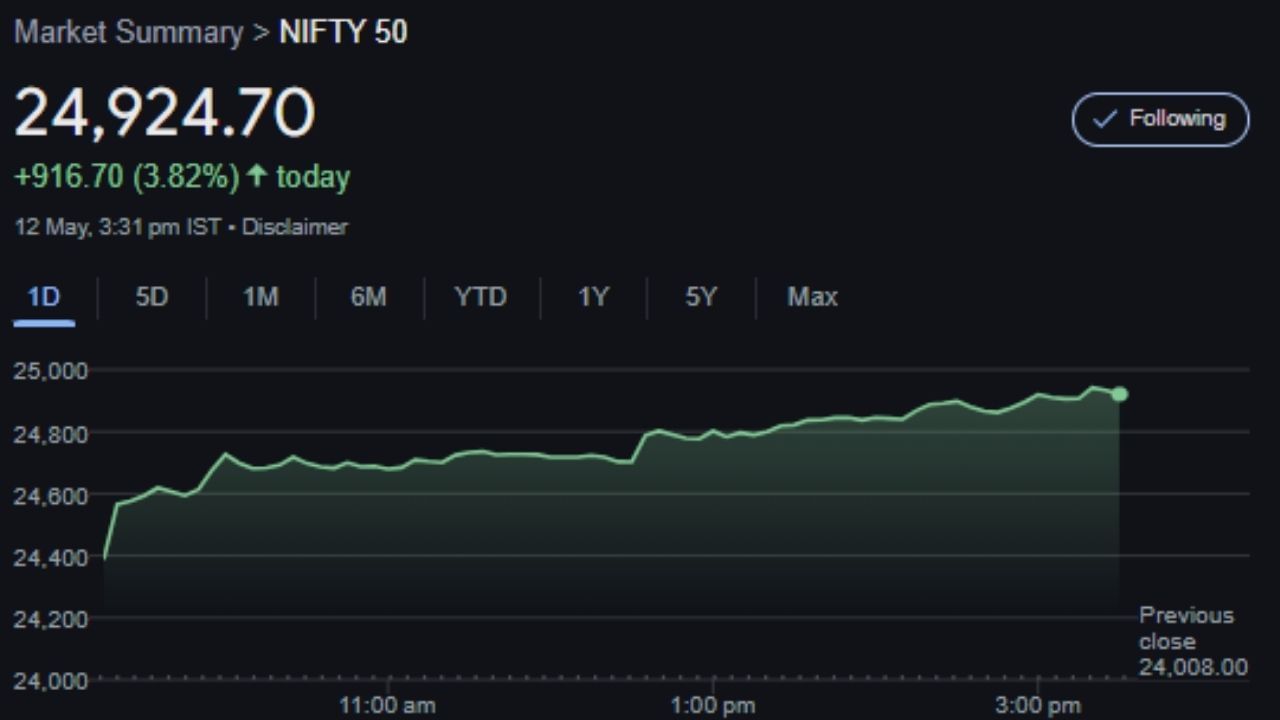
Task: Switch to the 1M time range tab
Action: point(260,297)
